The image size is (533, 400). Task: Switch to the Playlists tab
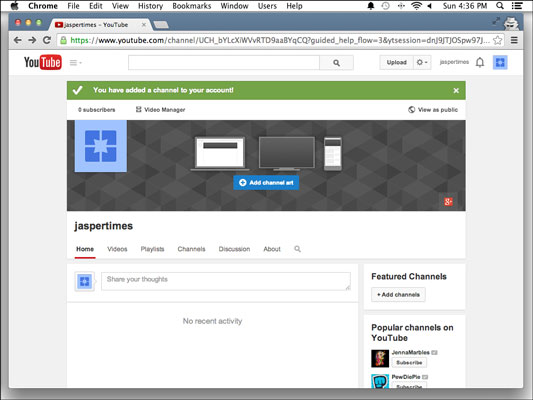coord(152,249)
